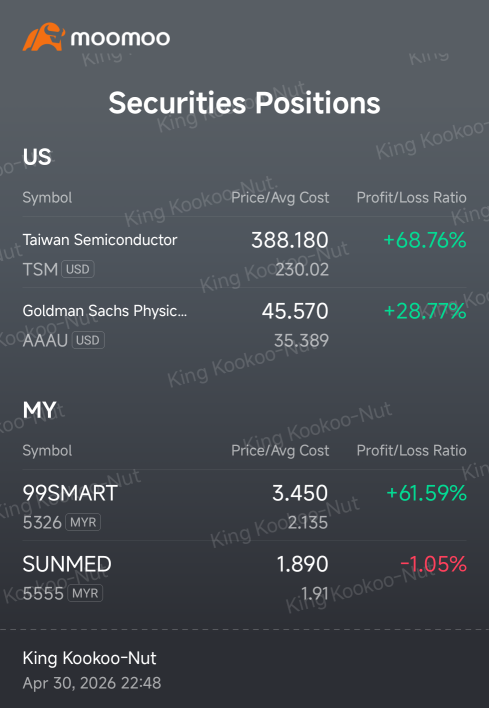Click the US market section heading

(37, 157)
